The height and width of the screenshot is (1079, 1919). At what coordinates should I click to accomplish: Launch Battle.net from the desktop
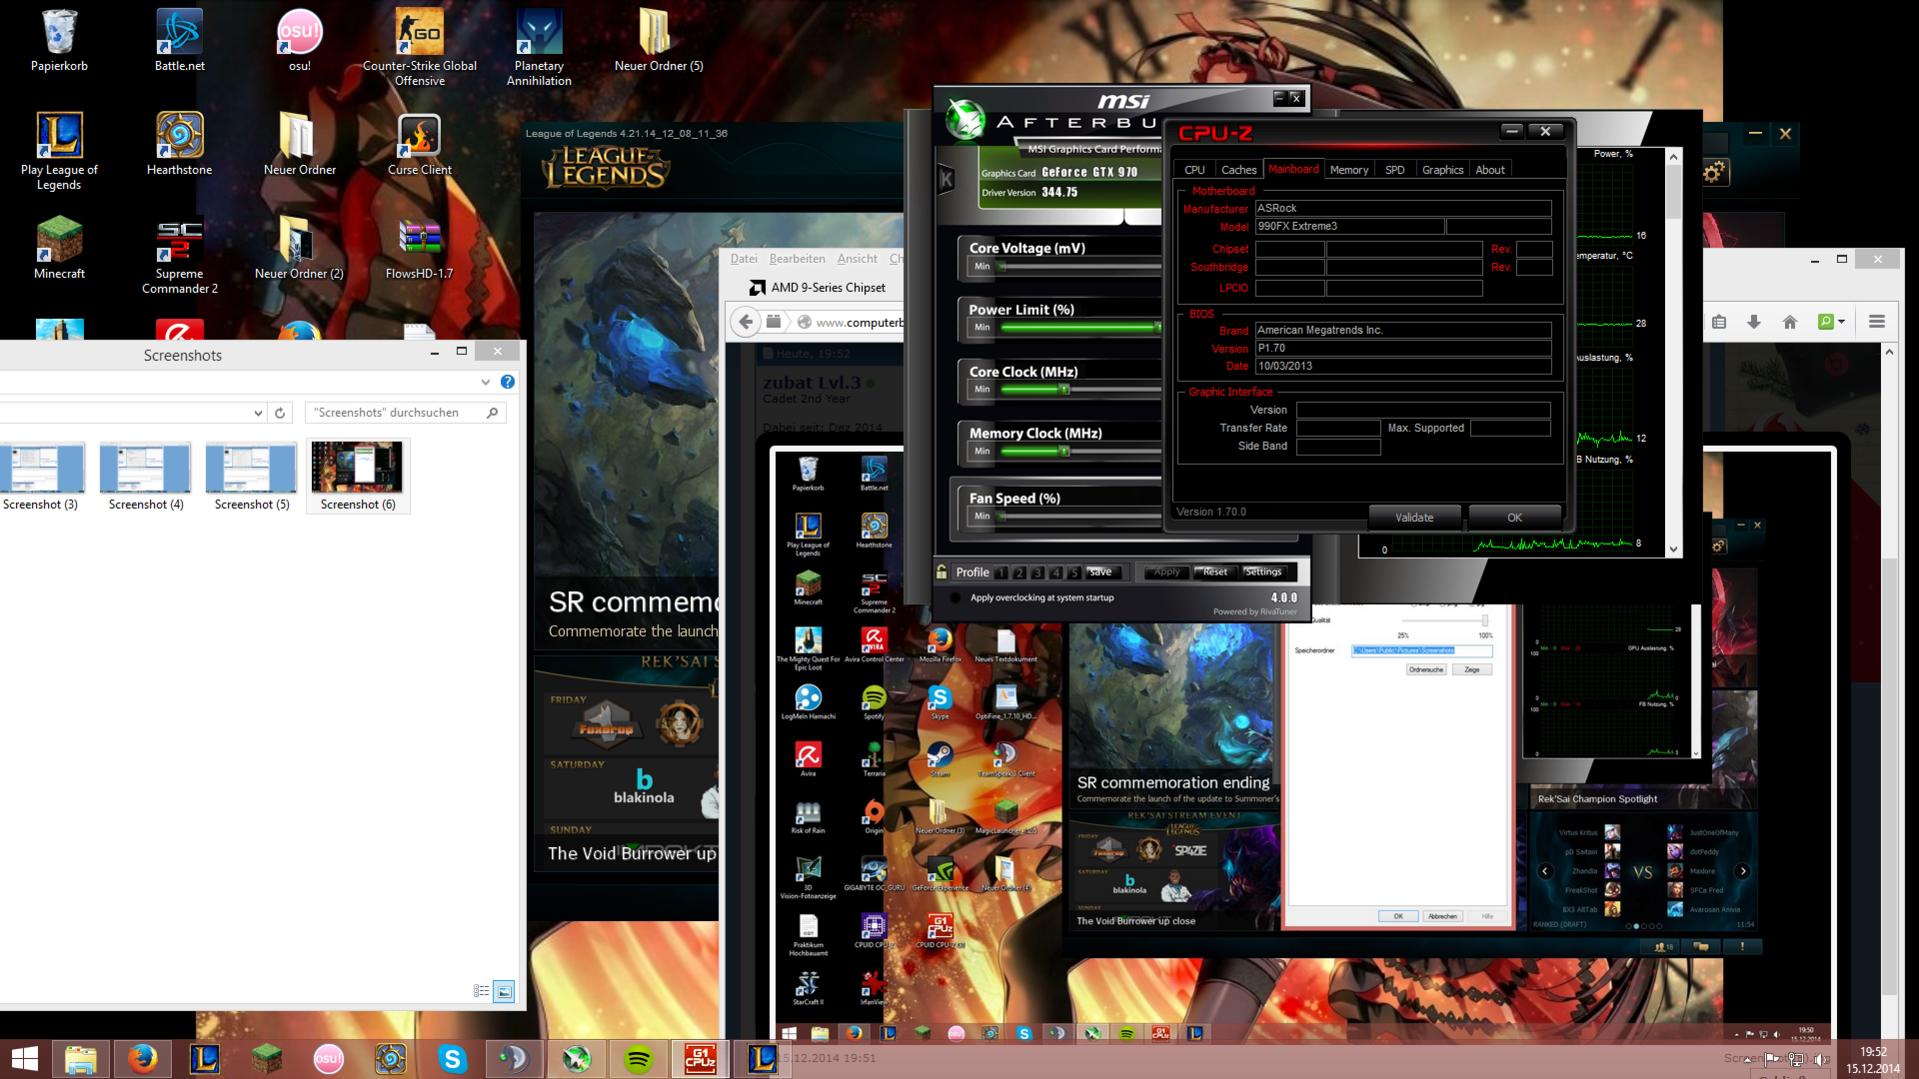tap(179, 41)
